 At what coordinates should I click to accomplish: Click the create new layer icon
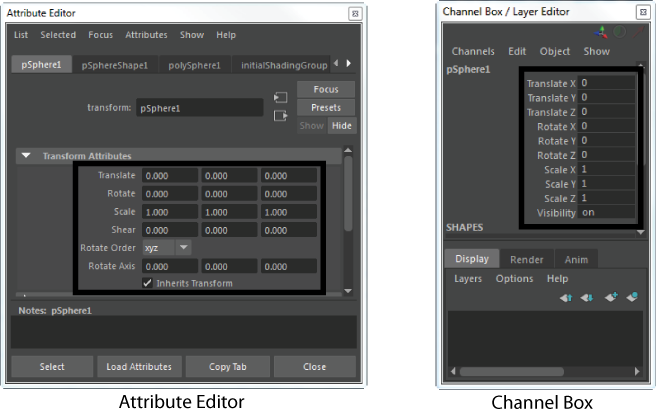coord(611,297)
